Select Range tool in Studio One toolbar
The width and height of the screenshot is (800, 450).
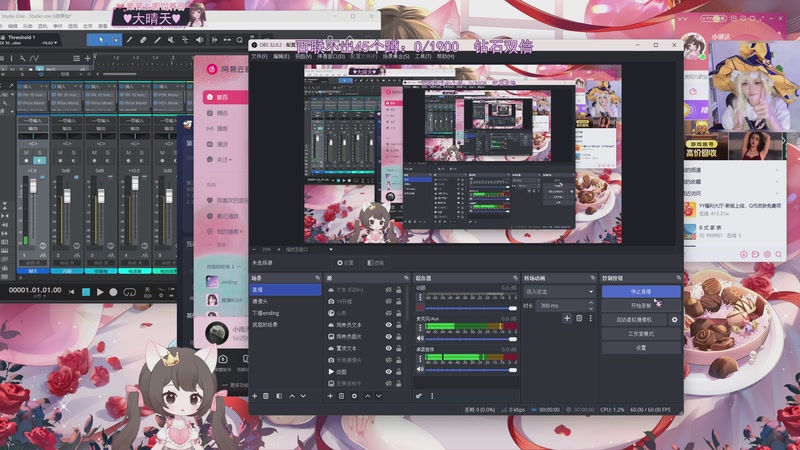[x=115, y=40]
